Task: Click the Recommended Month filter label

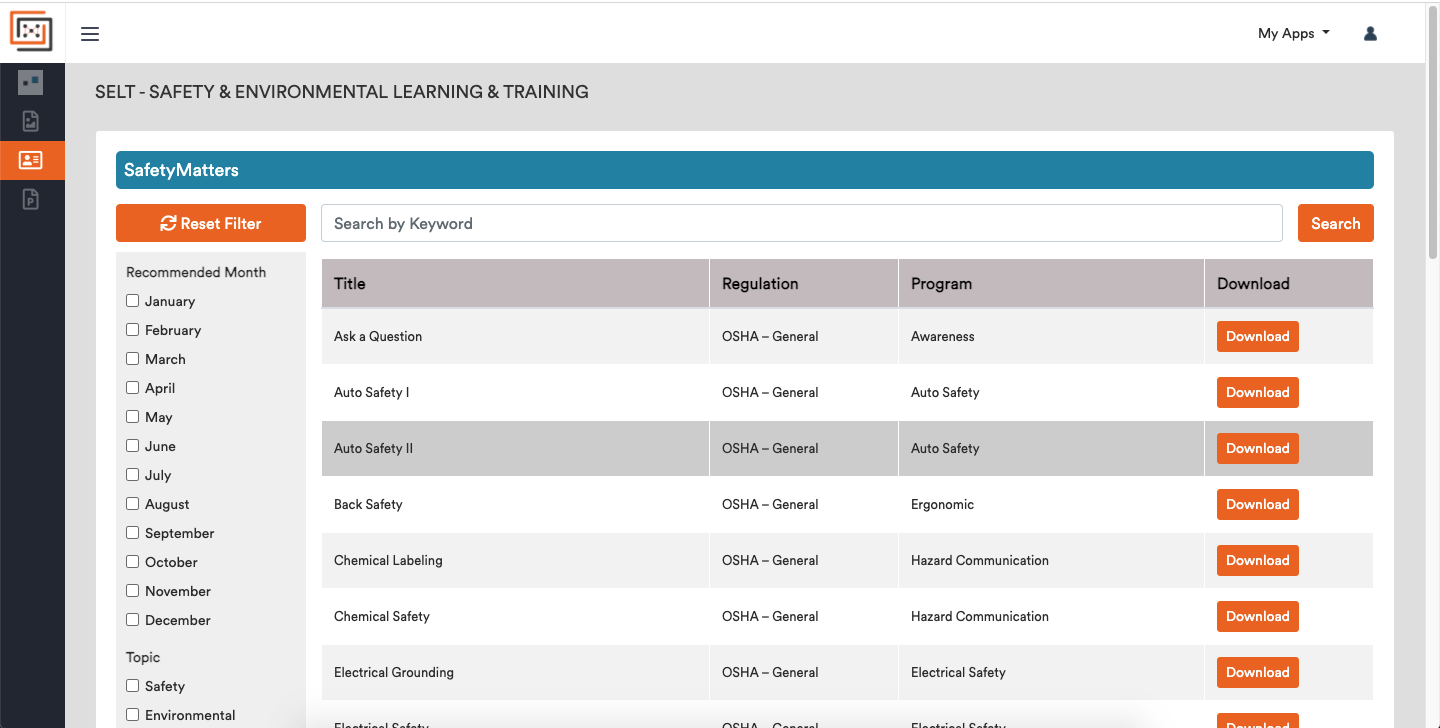Action: point(196,272)
